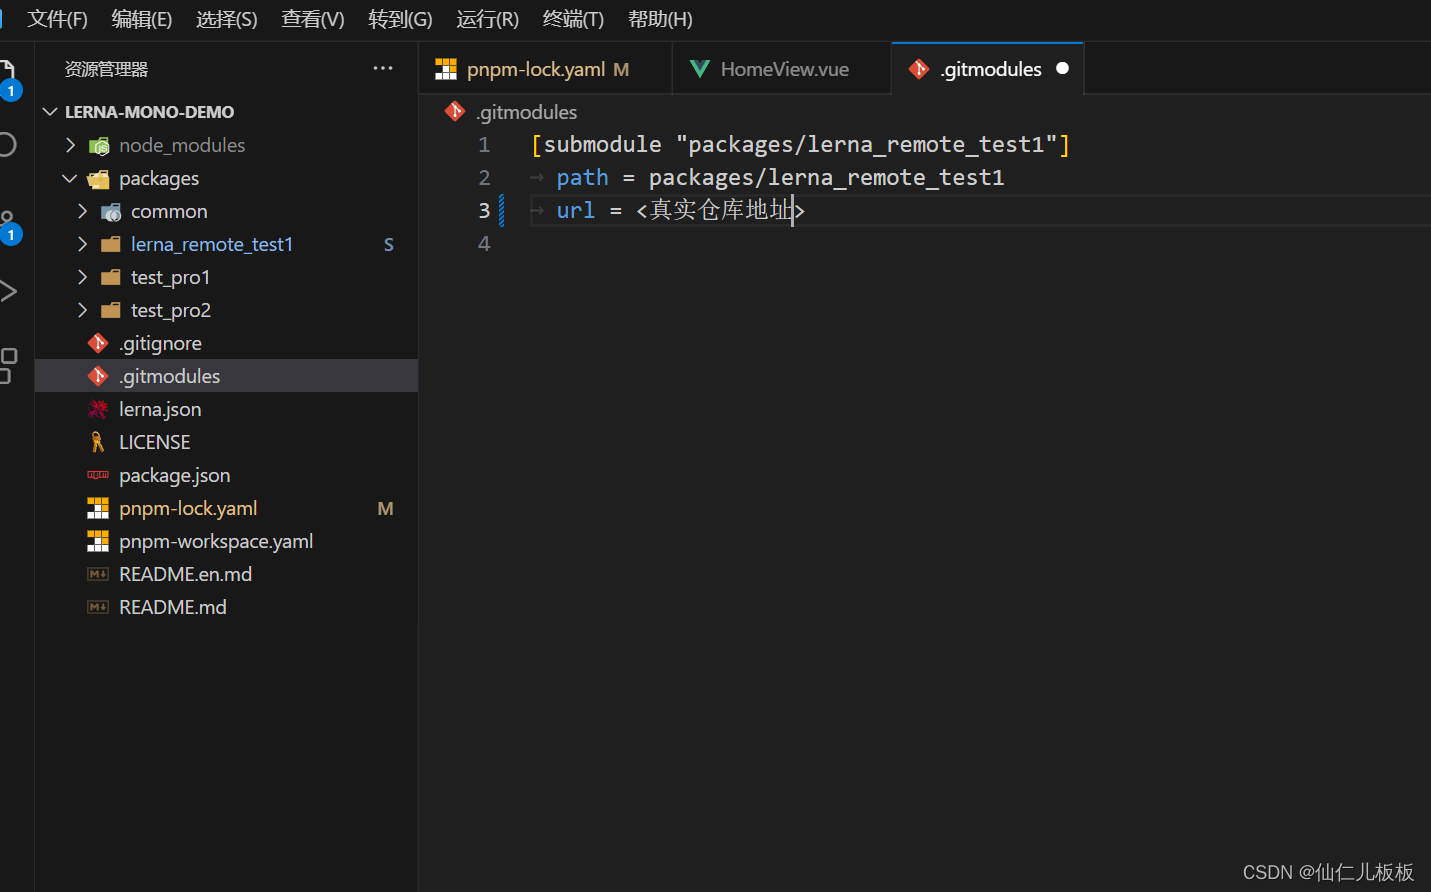Screen dimensions: 1431x892
Task: Click the url placeholder 真实仓库地址
Action: click(722, 210)
